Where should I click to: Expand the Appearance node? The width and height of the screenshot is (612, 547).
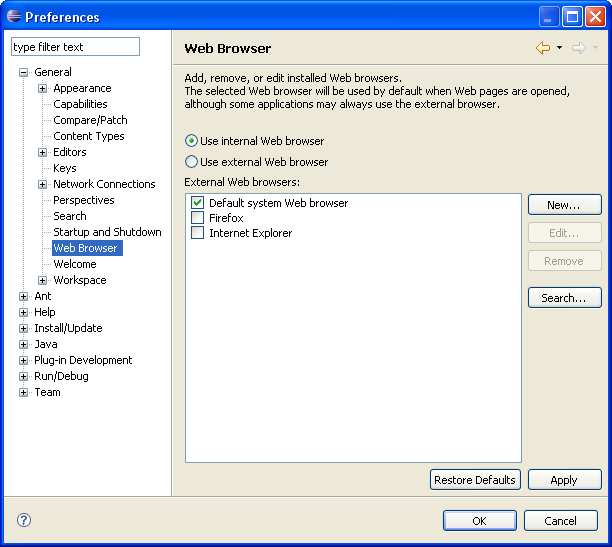(x=43, y=88)
